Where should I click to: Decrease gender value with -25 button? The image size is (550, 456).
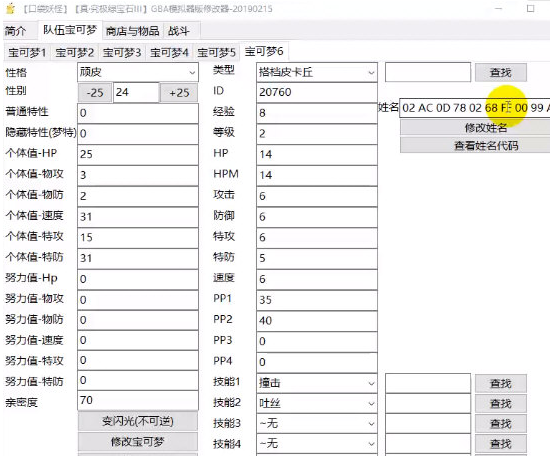point(95,93)
